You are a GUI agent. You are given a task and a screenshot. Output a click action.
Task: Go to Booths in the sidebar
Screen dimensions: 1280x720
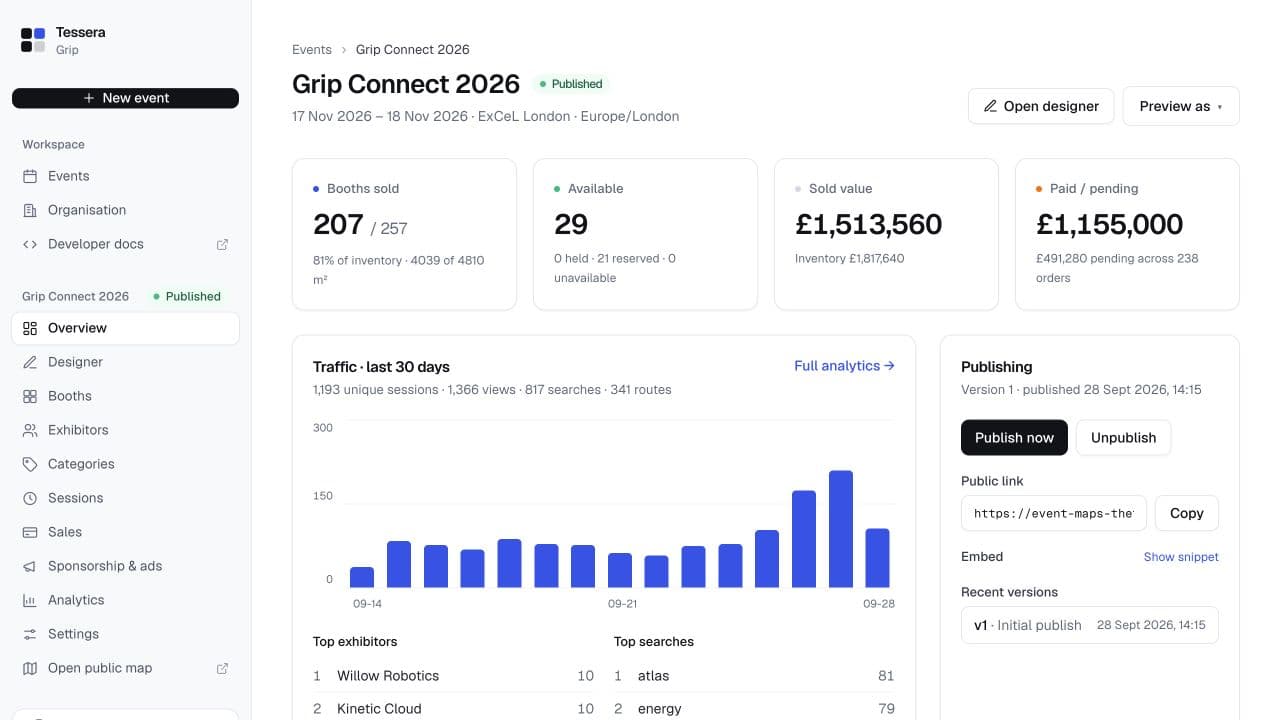click(126, 396)
